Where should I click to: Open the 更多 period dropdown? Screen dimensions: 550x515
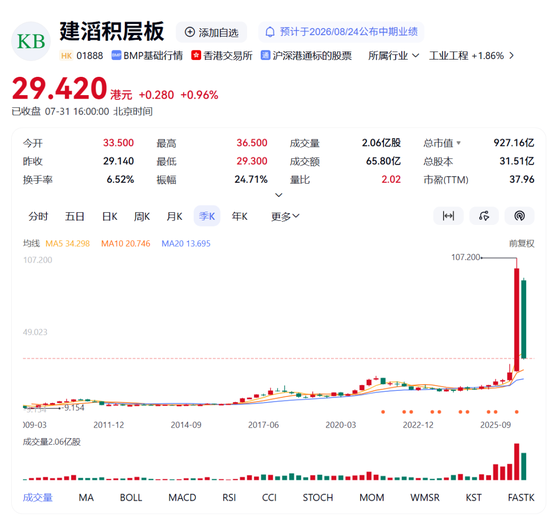285,216
